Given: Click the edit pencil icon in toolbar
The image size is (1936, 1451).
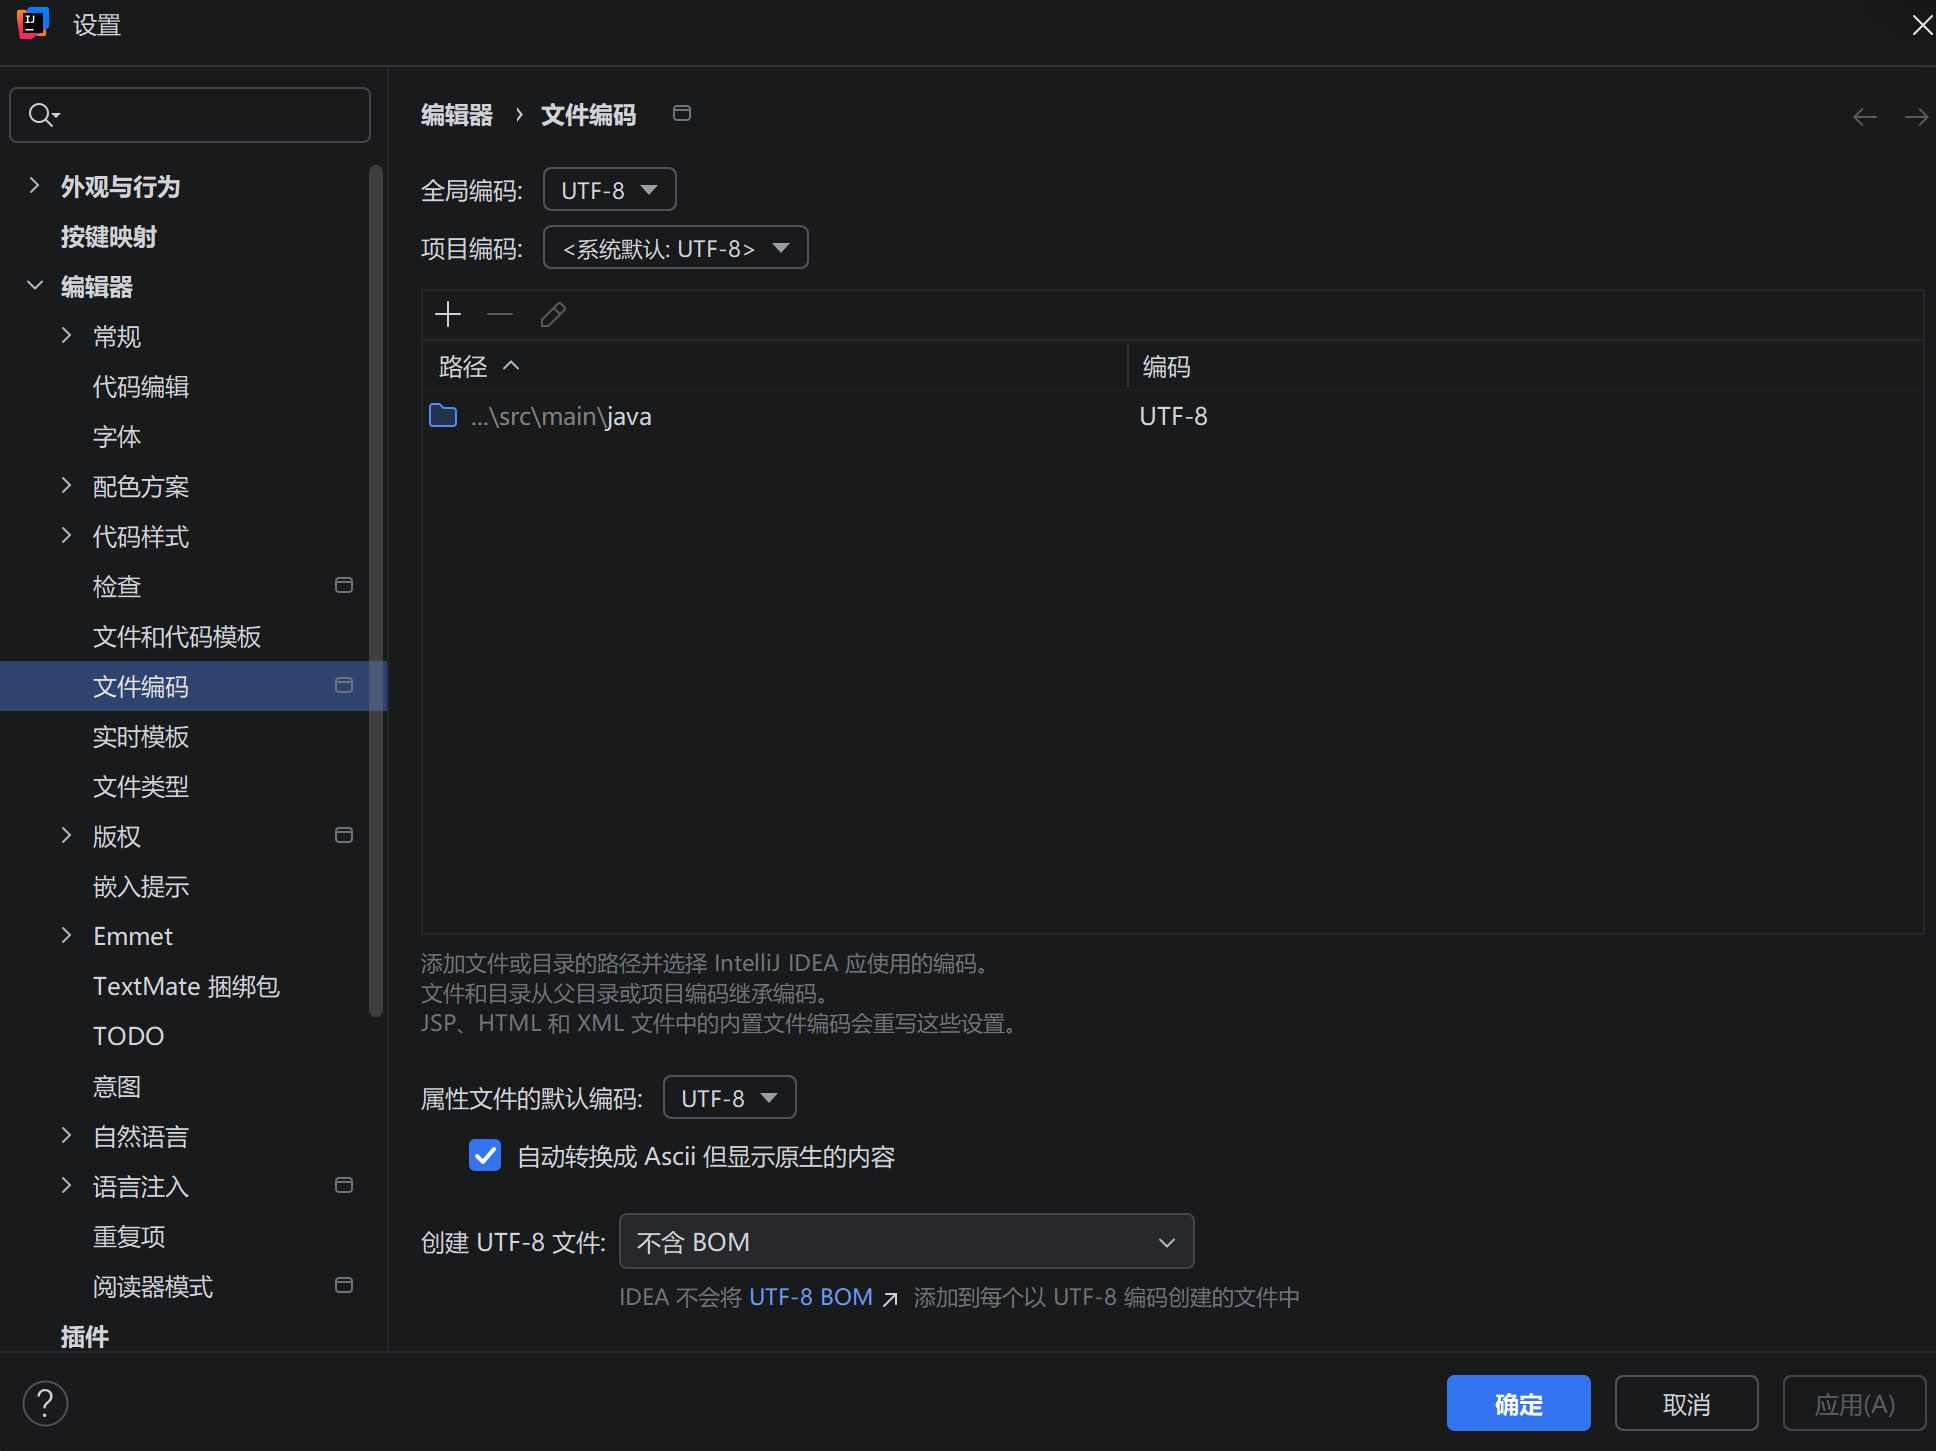Looking at the screenshot, I should [x=553, y=315].
